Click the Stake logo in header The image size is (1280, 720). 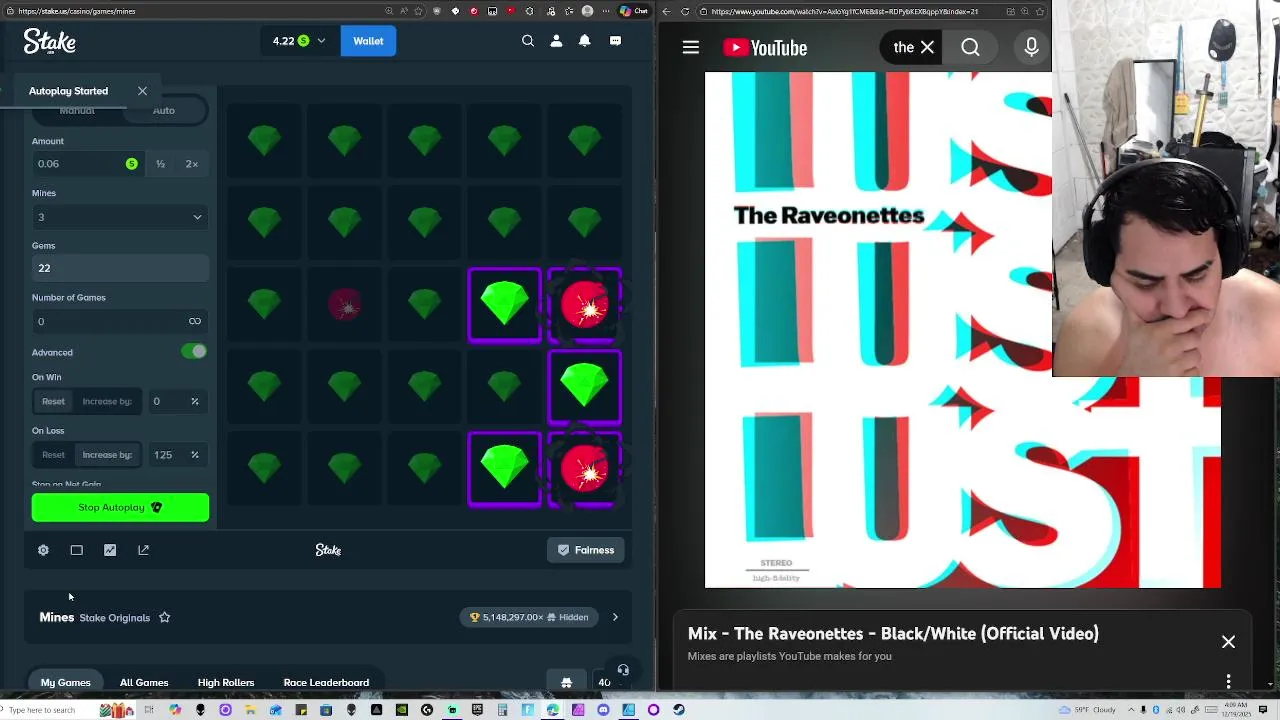tap(50, 41)
